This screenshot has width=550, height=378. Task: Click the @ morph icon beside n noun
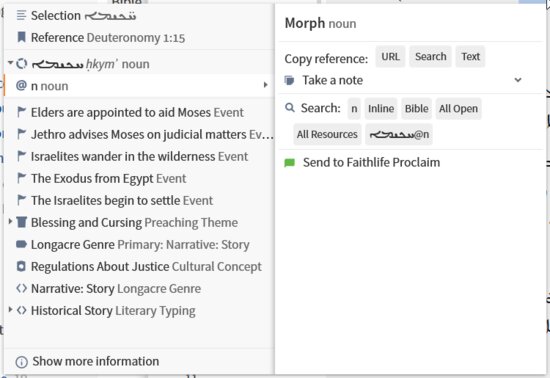[21, 86]
